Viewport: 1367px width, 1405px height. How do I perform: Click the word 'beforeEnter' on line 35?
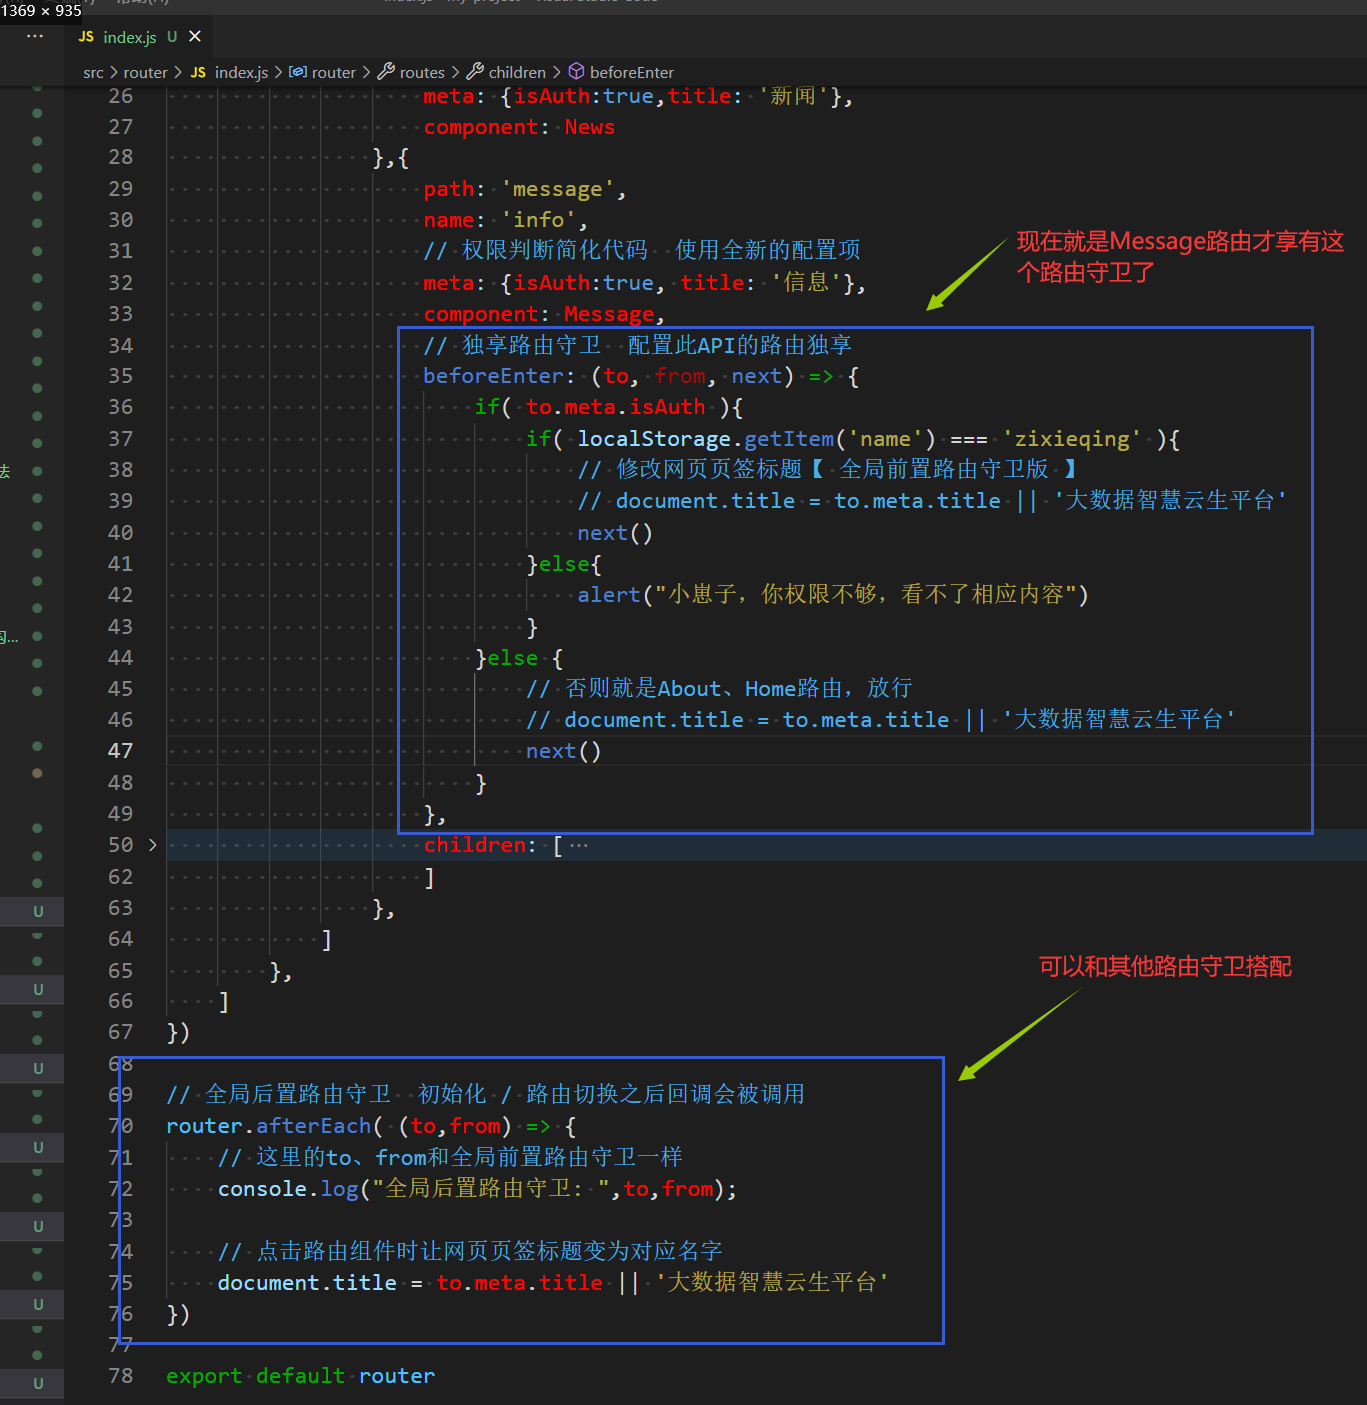[493, 376]
